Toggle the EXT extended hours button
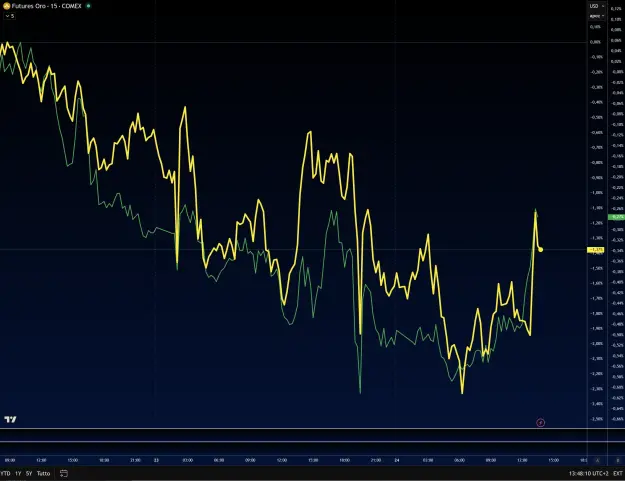 (x=618, y=473)
